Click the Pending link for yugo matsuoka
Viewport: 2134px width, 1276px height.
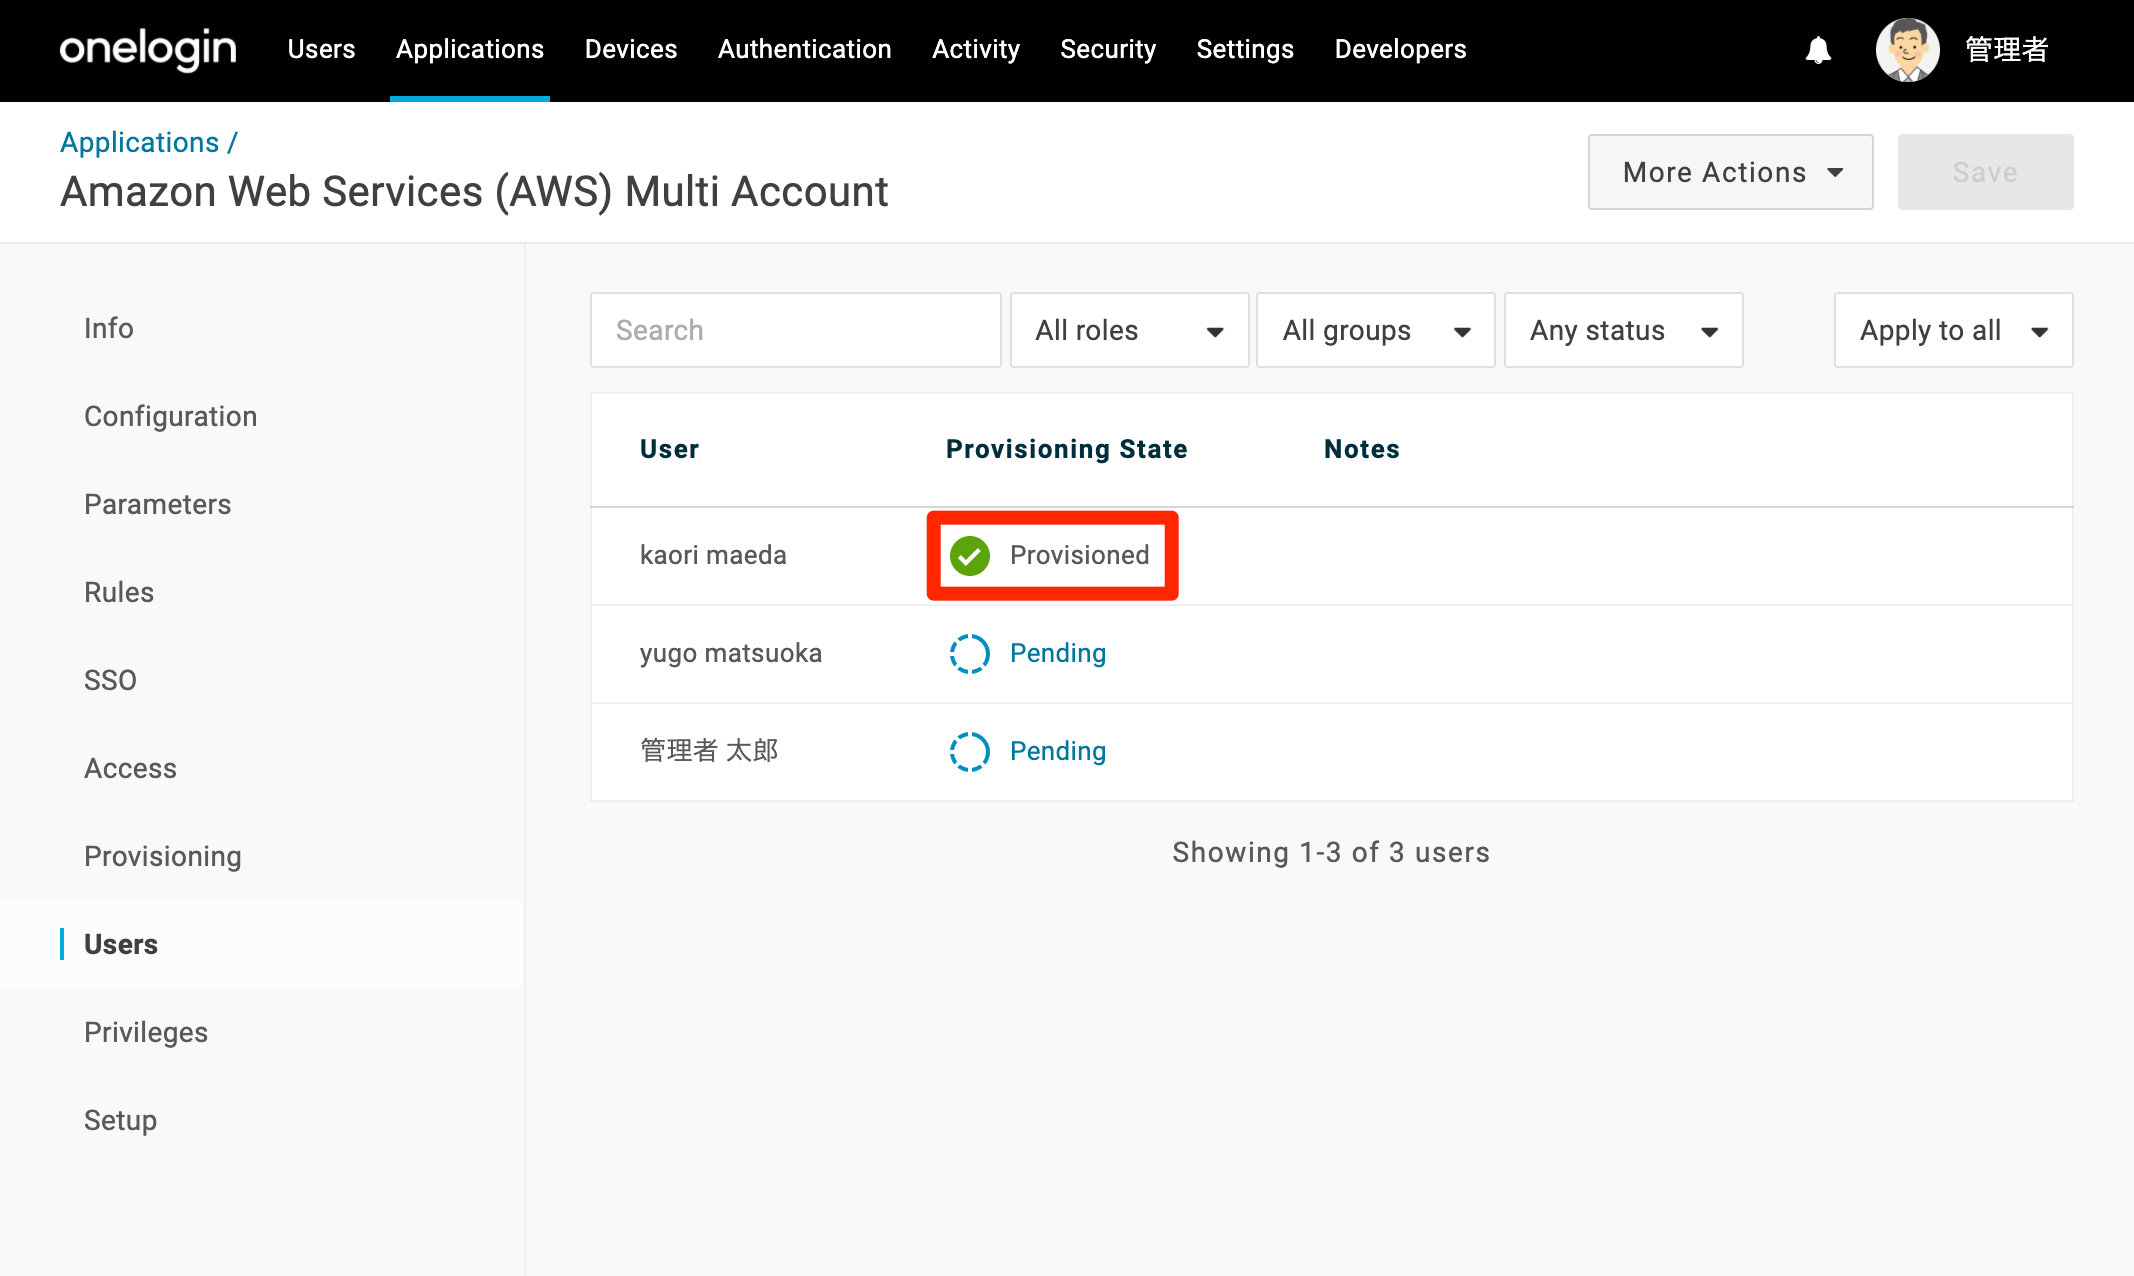tap(1058, 653)
